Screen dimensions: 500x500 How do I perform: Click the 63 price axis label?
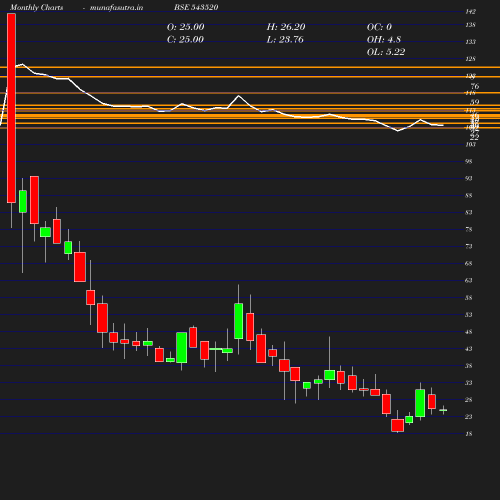tap(469, 280)
